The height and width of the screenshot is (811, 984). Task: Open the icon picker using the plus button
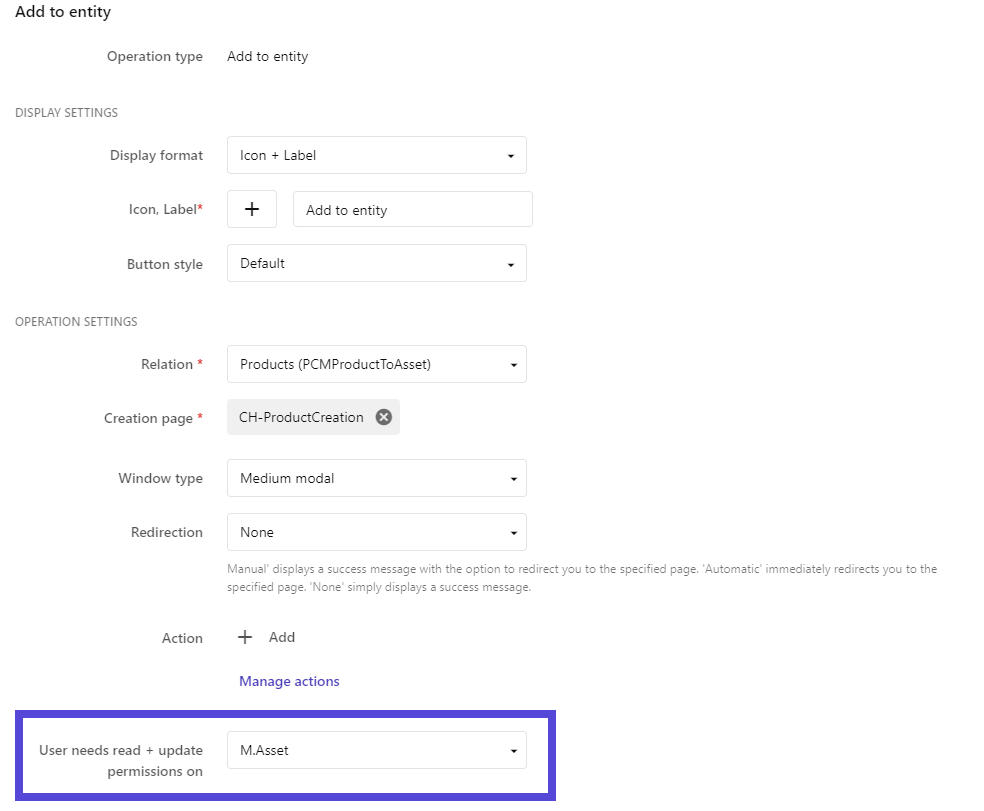[251, 209]
